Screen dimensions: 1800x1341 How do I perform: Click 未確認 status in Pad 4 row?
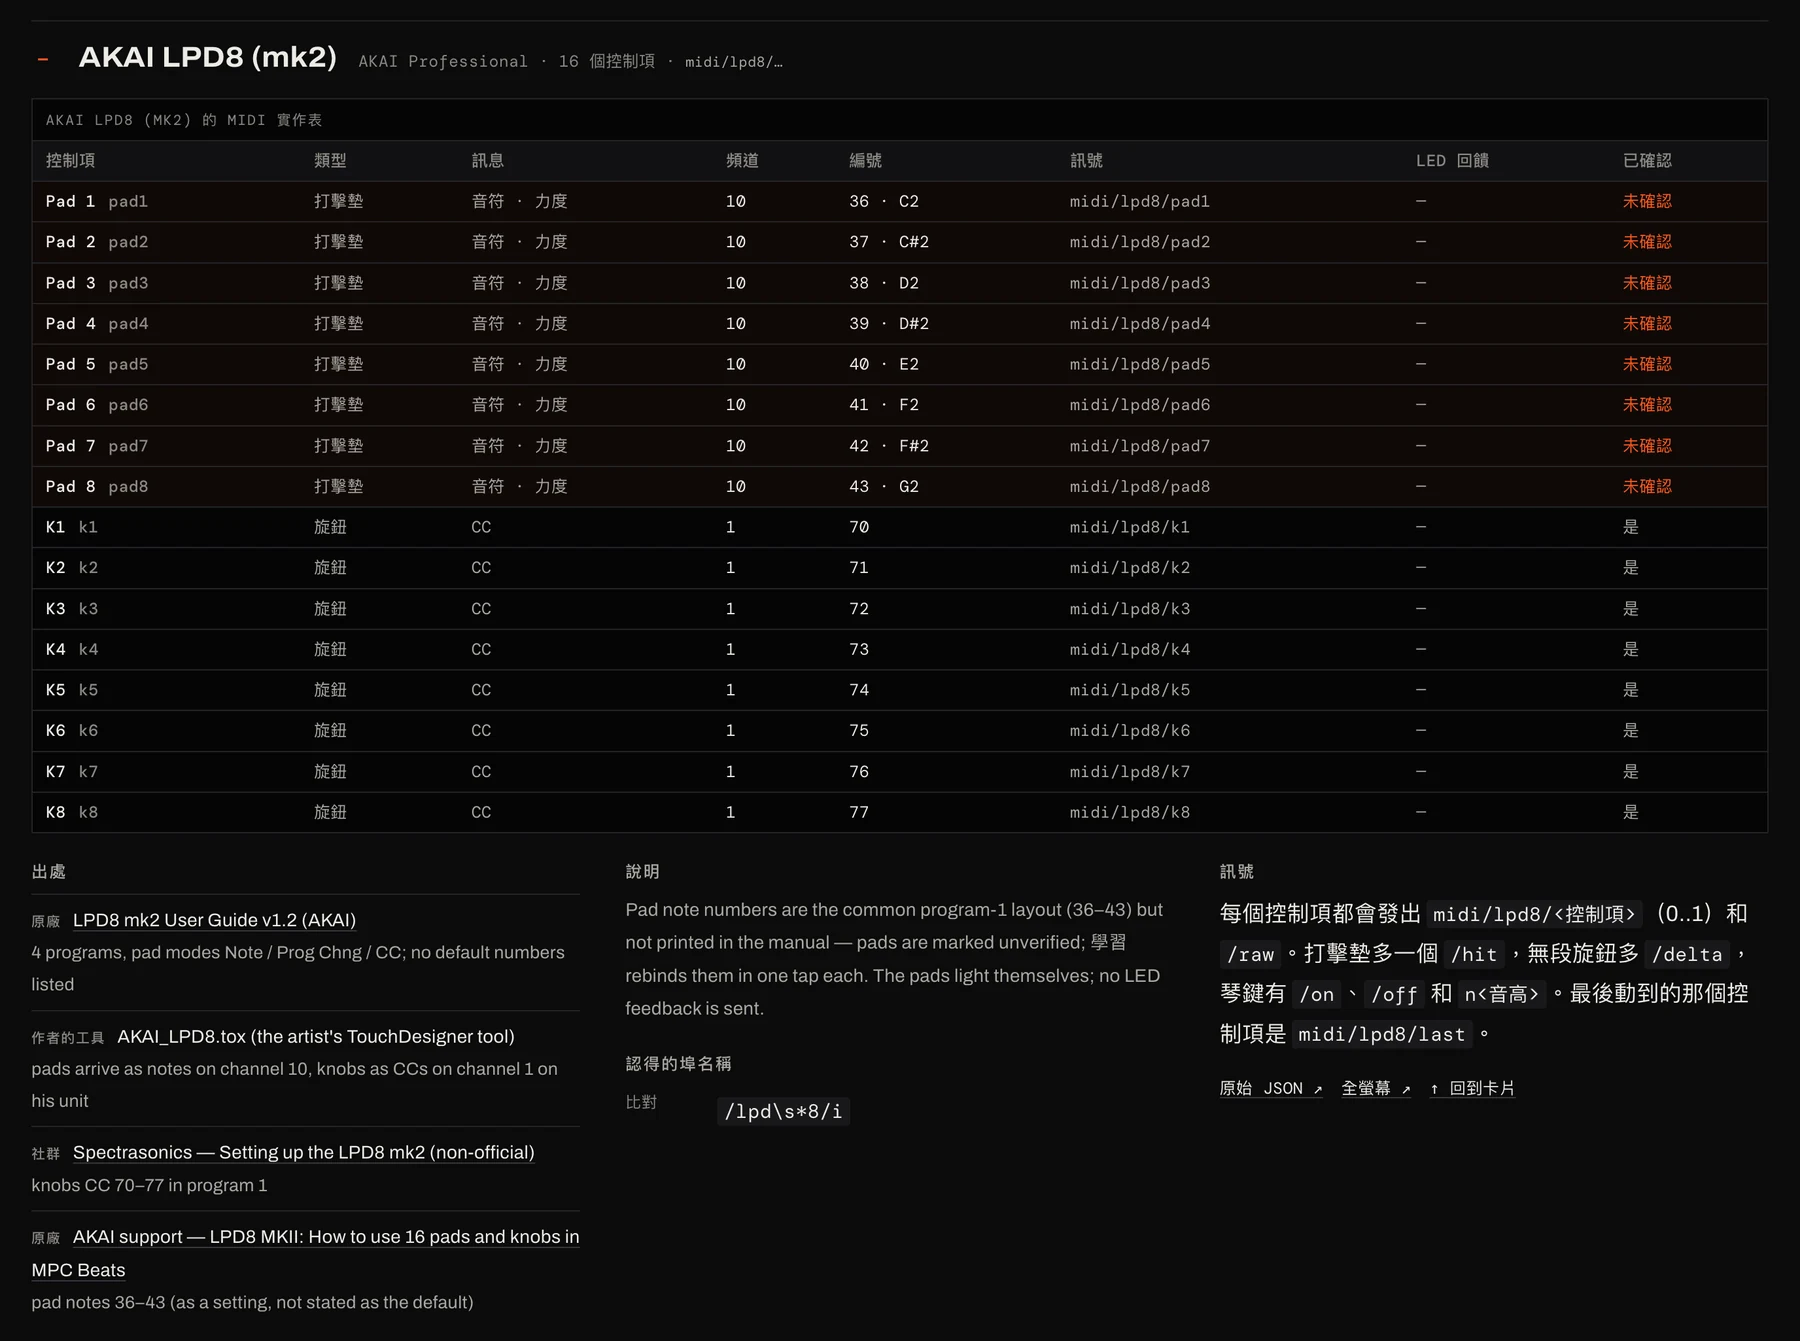coord(1647,323)
